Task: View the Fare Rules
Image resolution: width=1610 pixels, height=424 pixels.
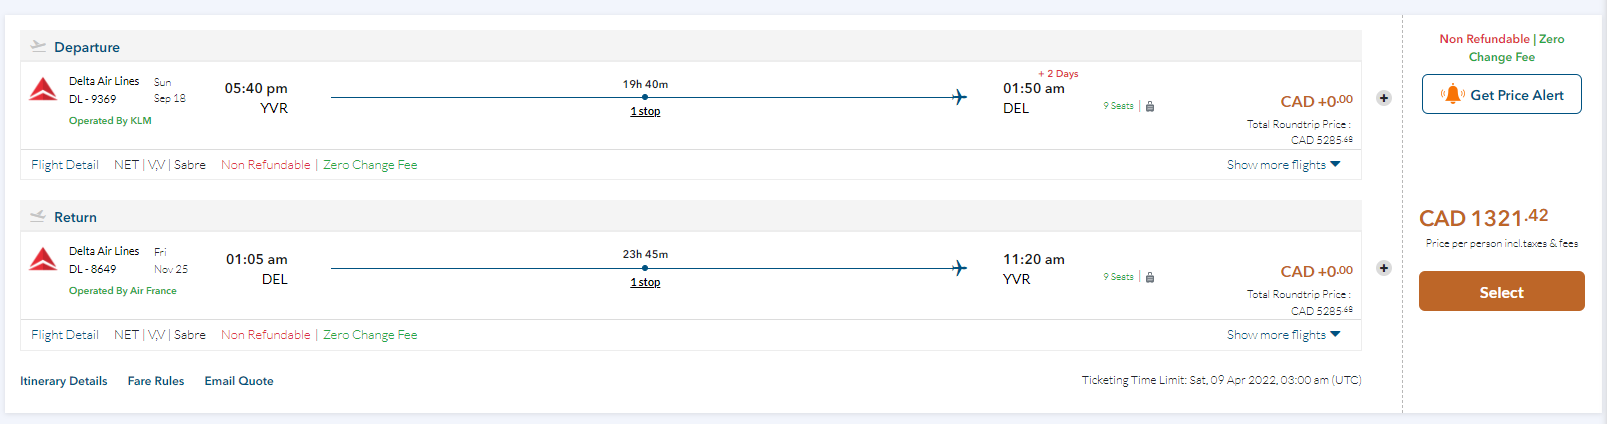Action: [156, 381]
